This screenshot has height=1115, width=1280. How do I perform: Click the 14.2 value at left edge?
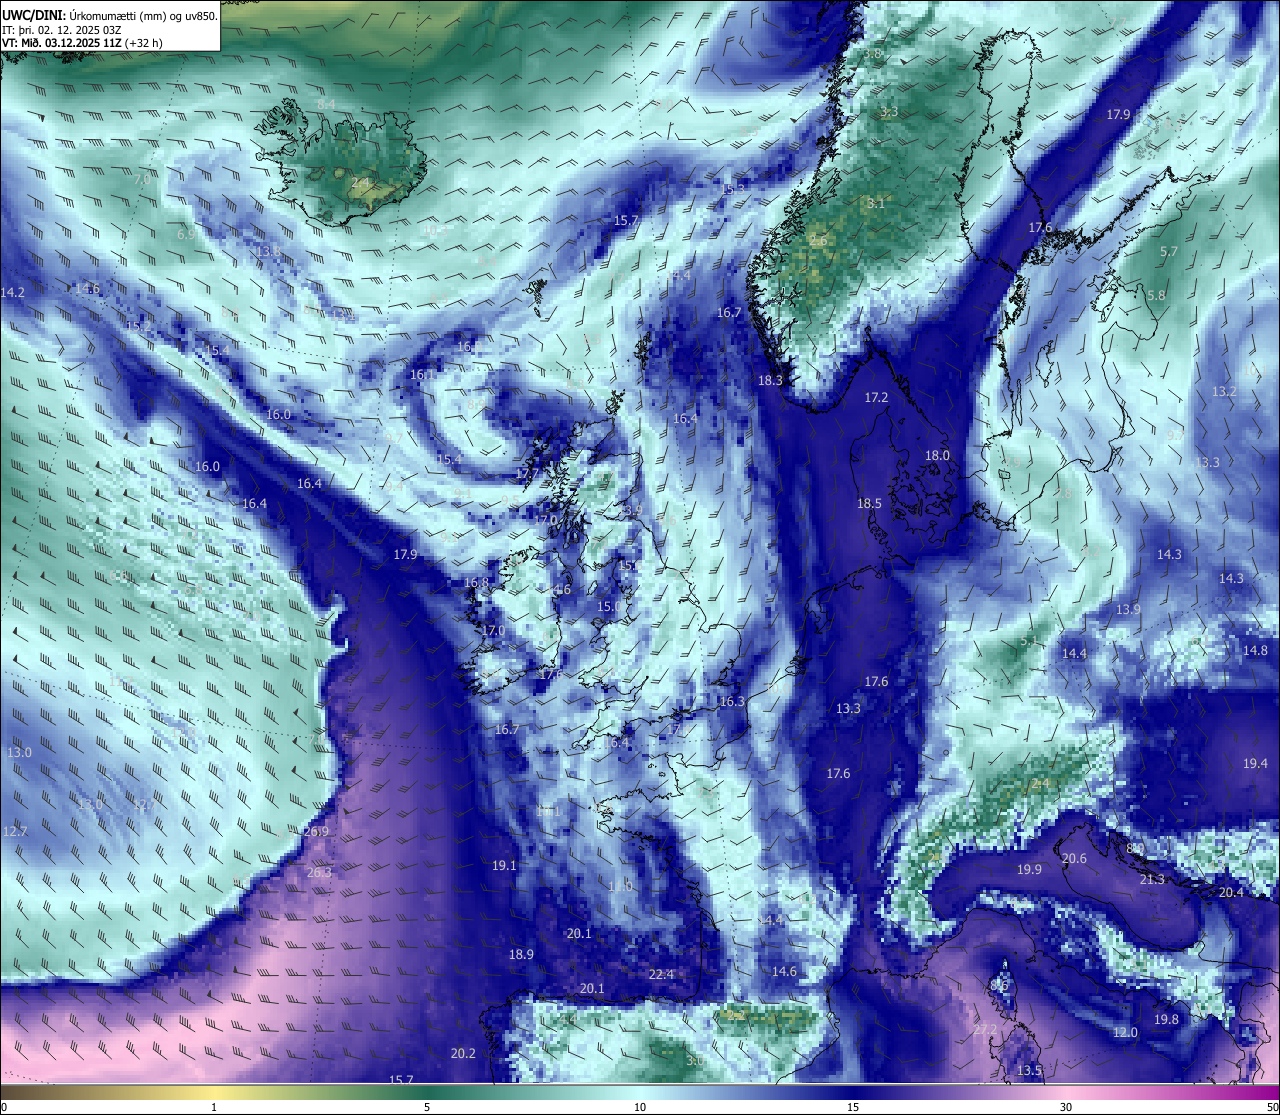(13, 293)
